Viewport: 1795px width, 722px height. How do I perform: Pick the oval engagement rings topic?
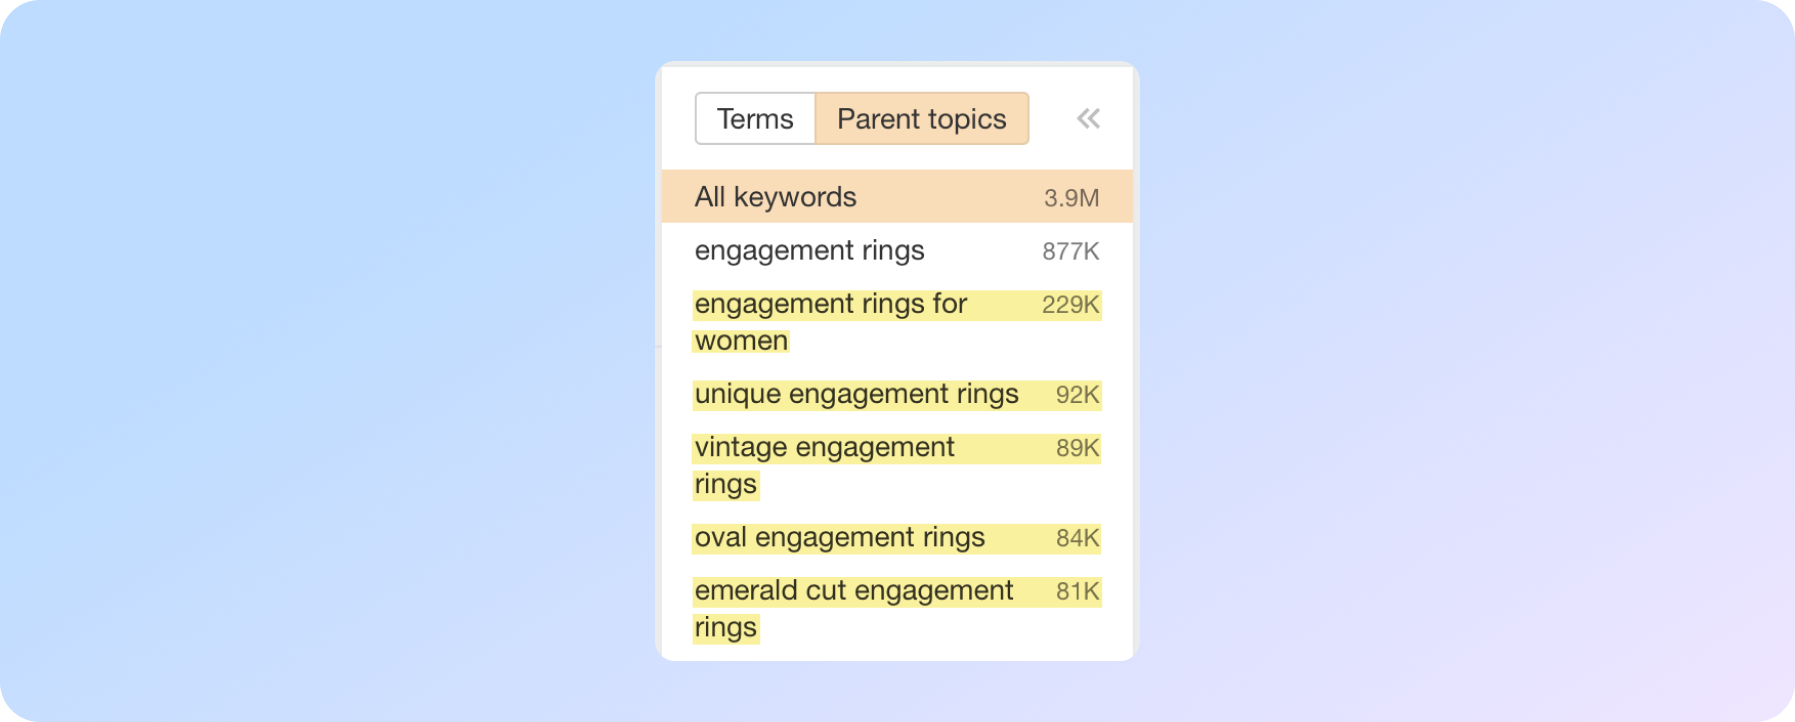839,538
